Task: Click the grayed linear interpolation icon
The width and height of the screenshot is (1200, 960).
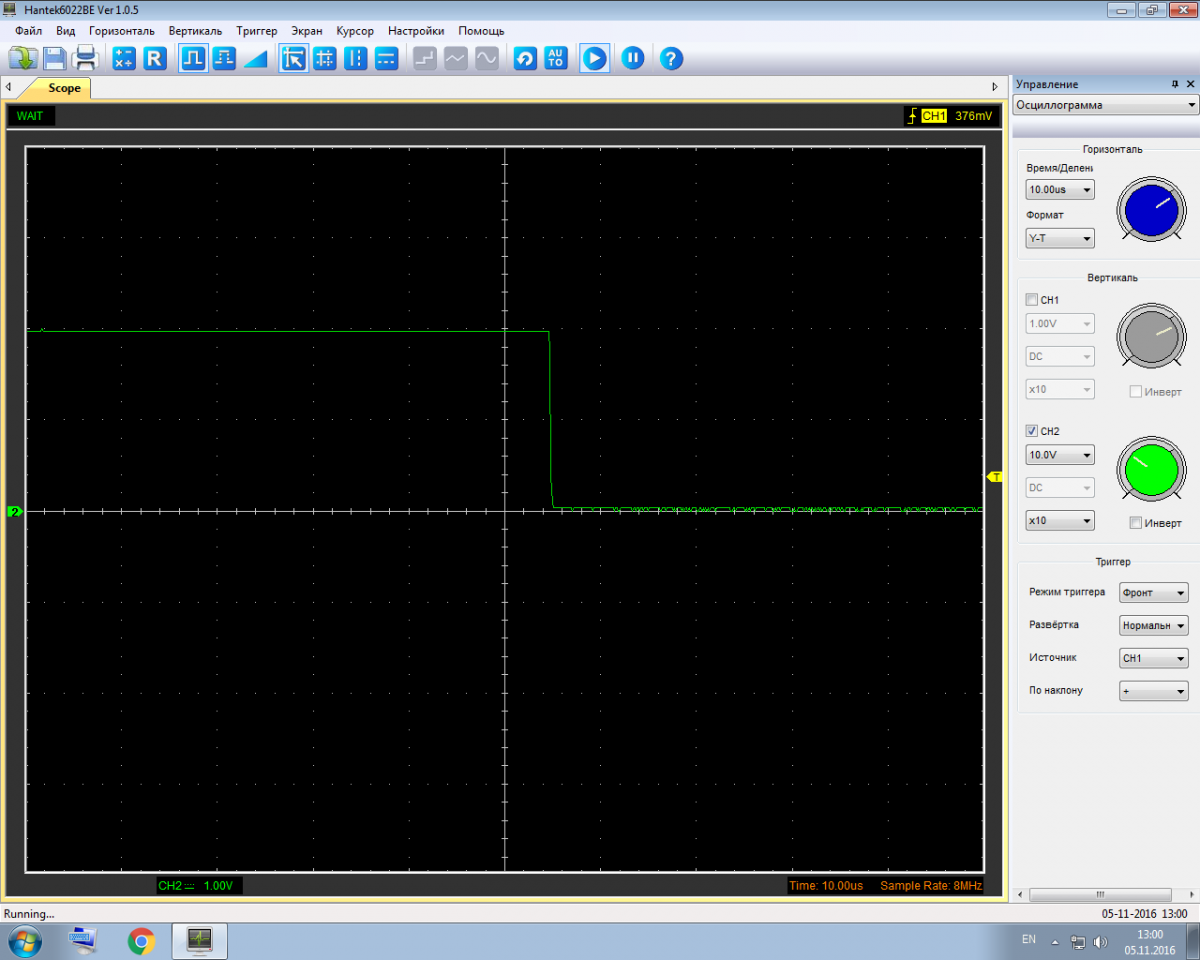Action: (456, 58)
